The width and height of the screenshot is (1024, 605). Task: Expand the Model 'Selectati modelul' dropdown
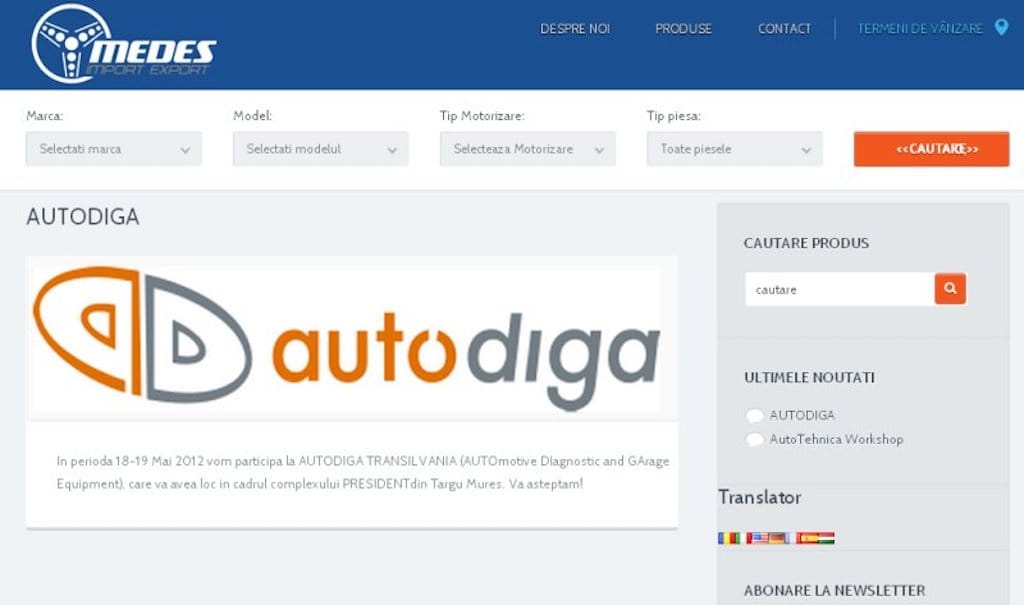click(321, 149)
